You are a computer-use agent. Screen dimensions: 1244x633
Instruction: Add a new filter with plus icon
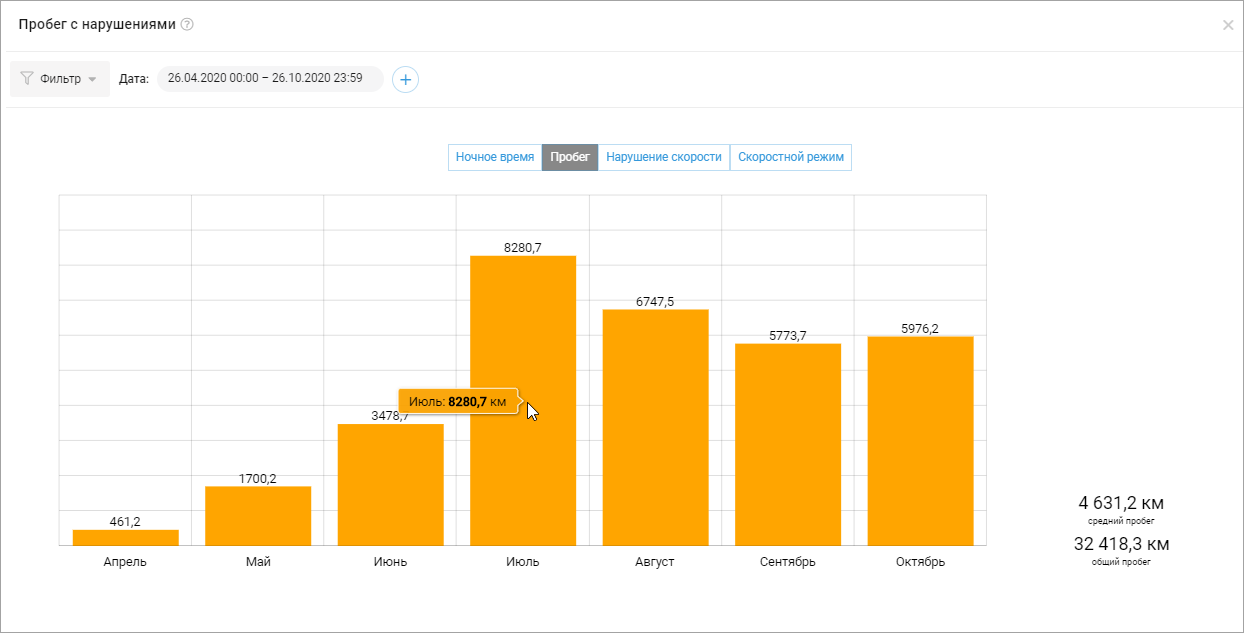(x=405, y=80)
